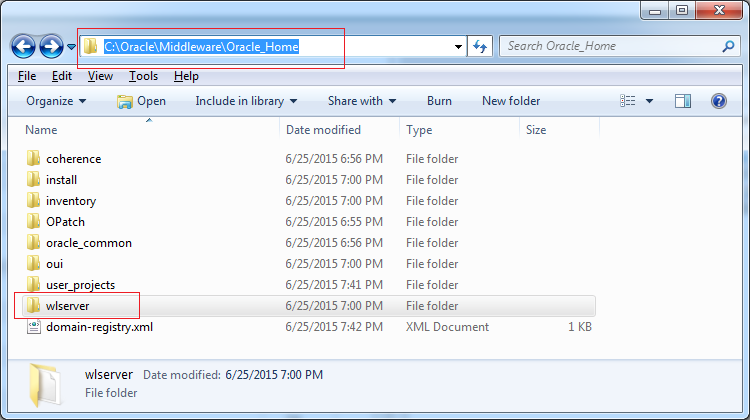Click the details pane date modified value
The height and width of the screenshot is (420, 750).
tap(274, 375)
